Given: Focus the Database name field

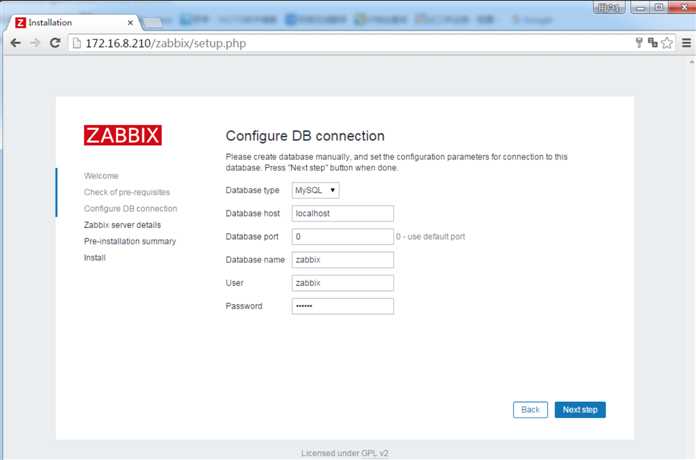Looking at the screenshot, I should coord(343,260).
